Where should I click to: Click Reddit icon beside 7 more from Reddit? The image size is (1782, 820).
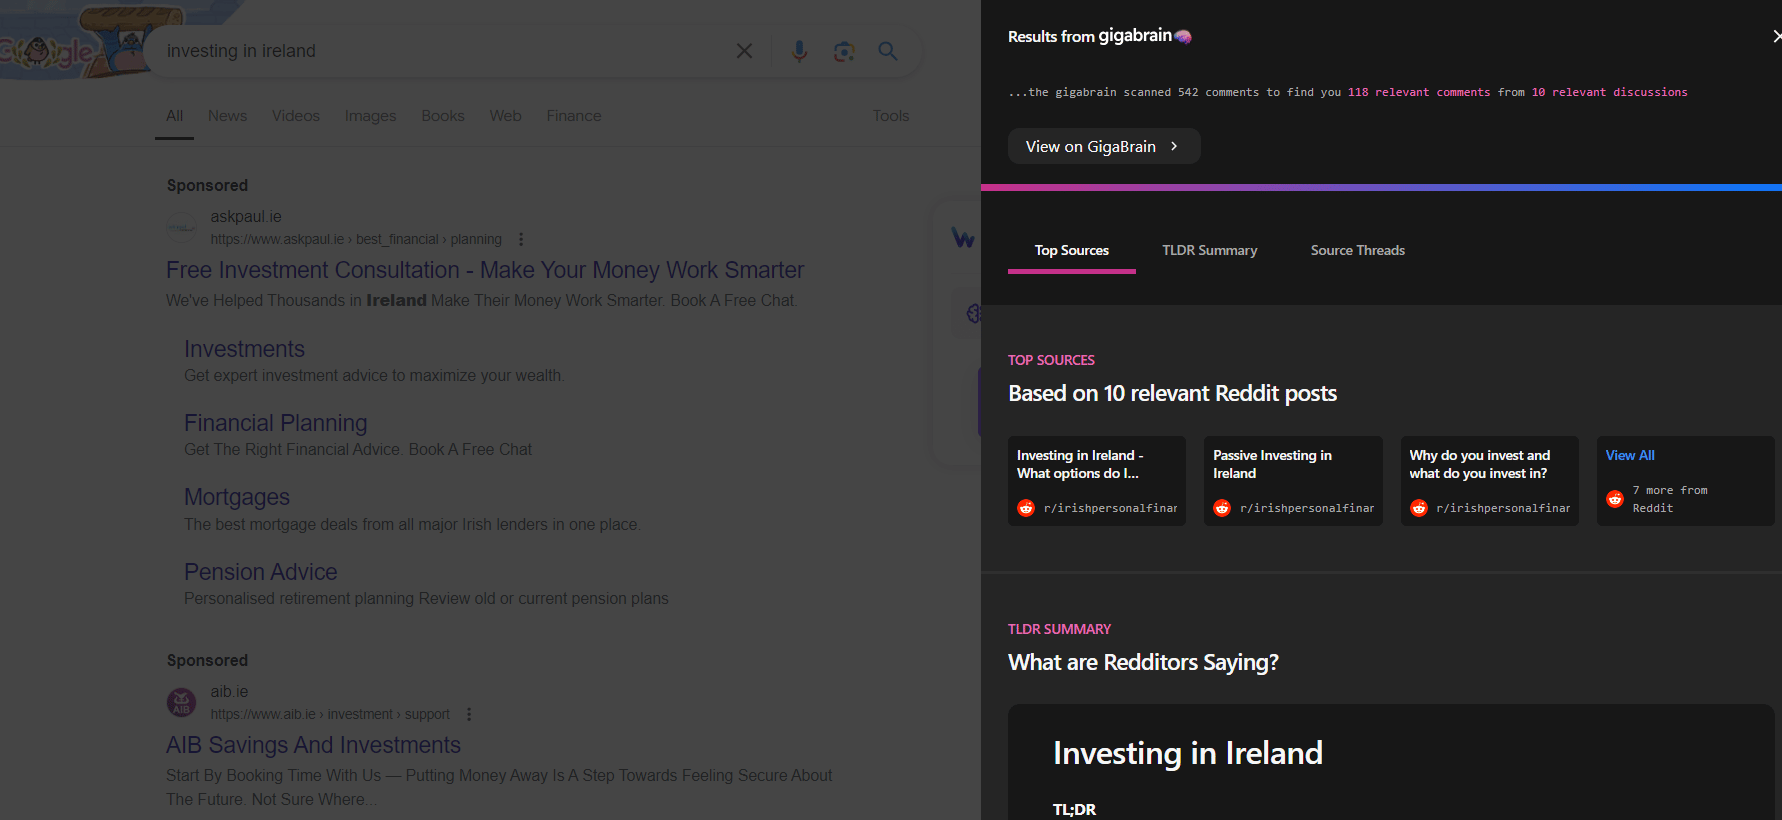(1615, 499)
